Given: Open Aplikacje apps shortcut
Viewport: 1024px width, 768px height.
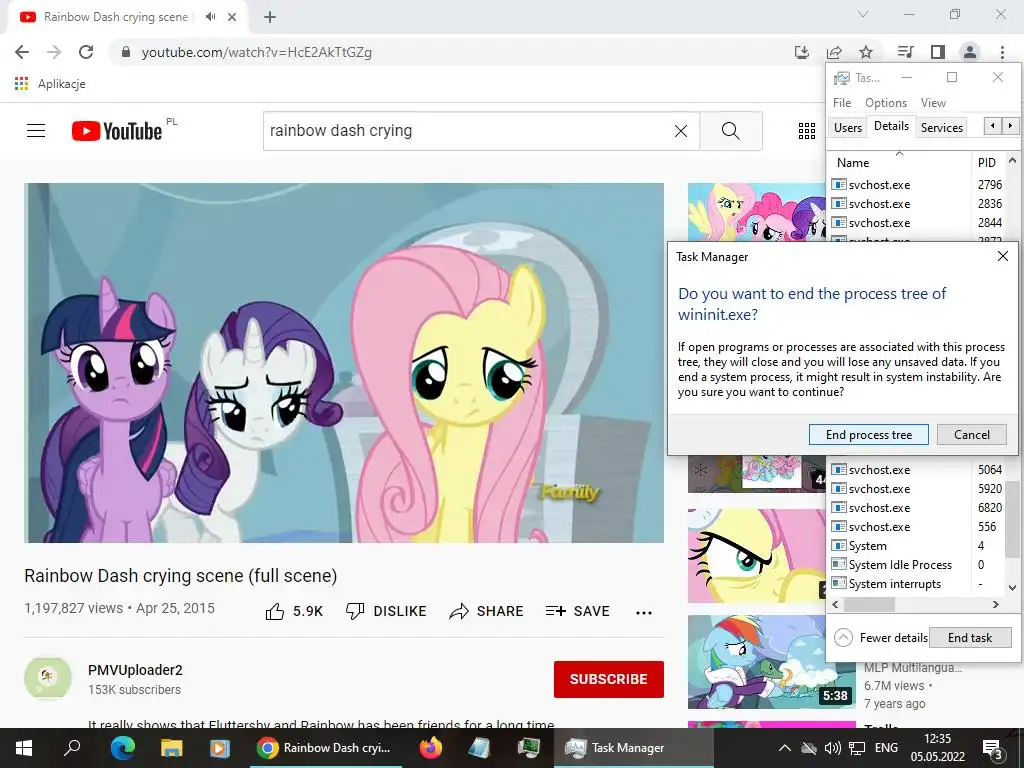Looking at the screenshot, I should click(50, 84).
